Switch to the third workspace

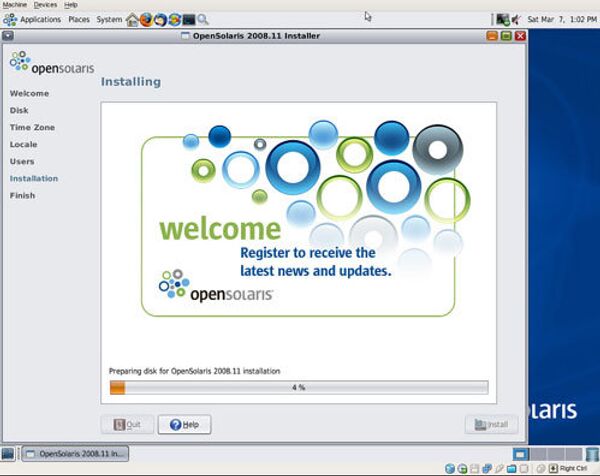point(556,455)
